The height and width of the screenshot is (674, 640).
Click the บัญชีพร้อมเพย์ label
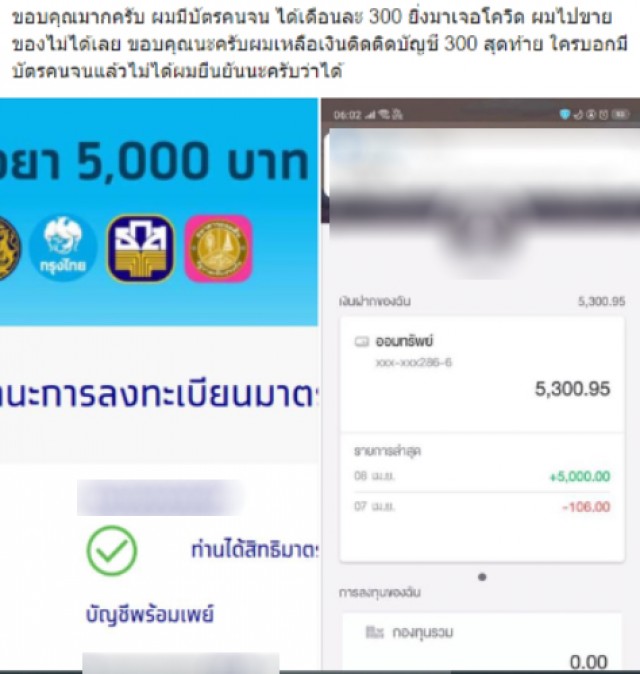click(x=150, y=615)
